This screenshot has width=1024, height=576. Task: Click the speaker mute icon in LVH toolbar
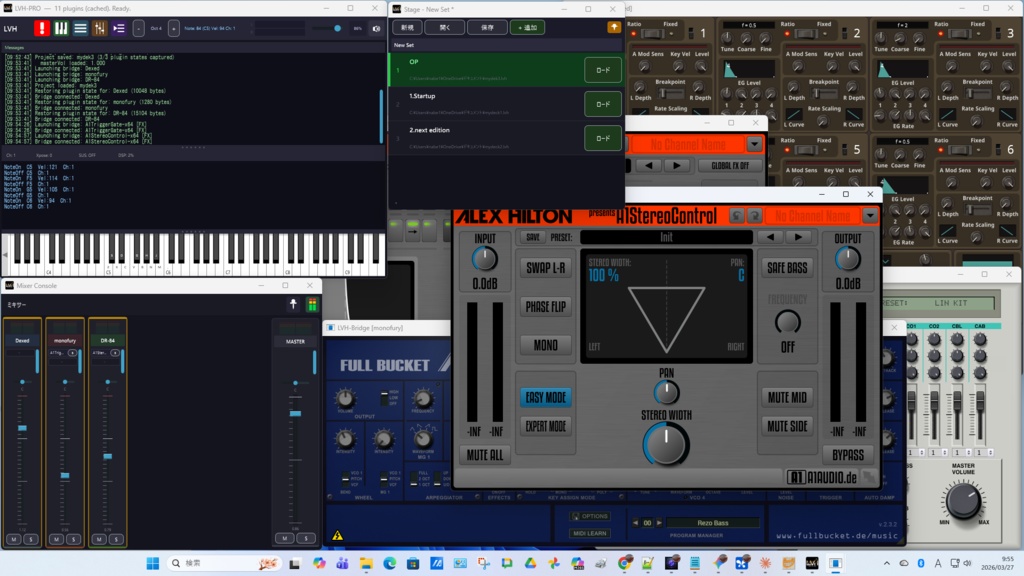coord(376,29)
